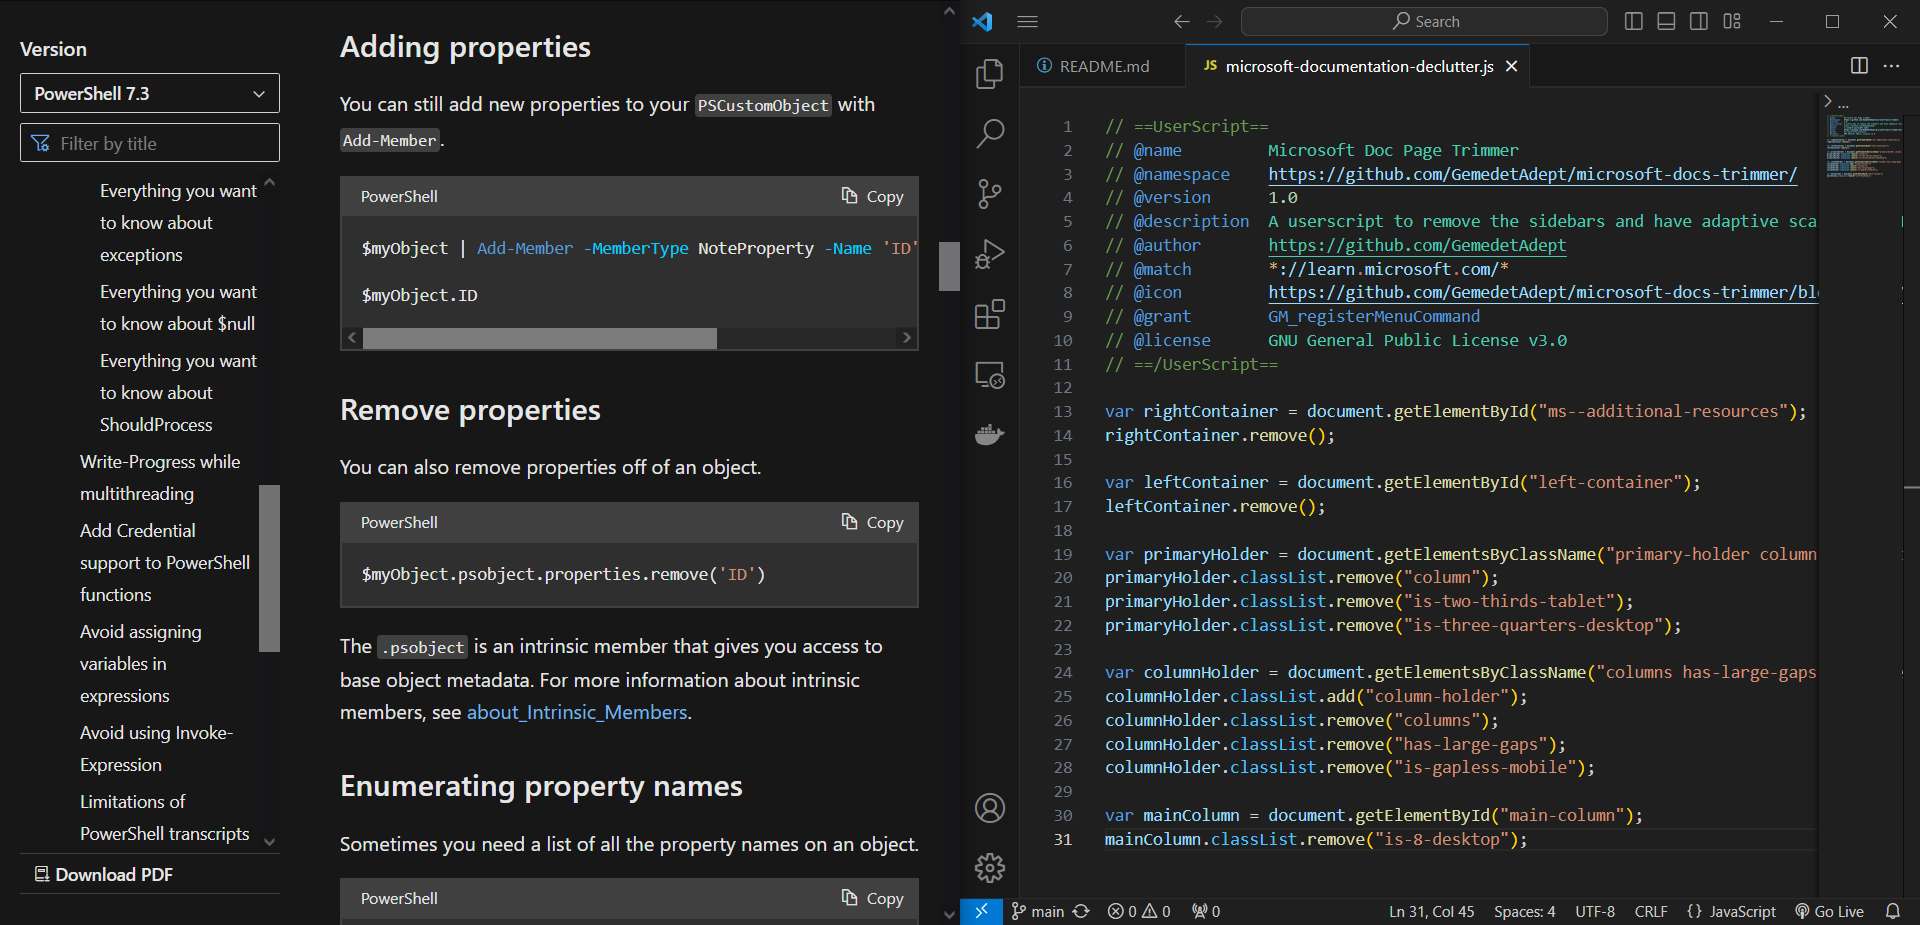Toggle the Primary Side Bar layout icon
Image resolution: width=1920 pixels, height=925 pixels.
[x=1634, y=21]
